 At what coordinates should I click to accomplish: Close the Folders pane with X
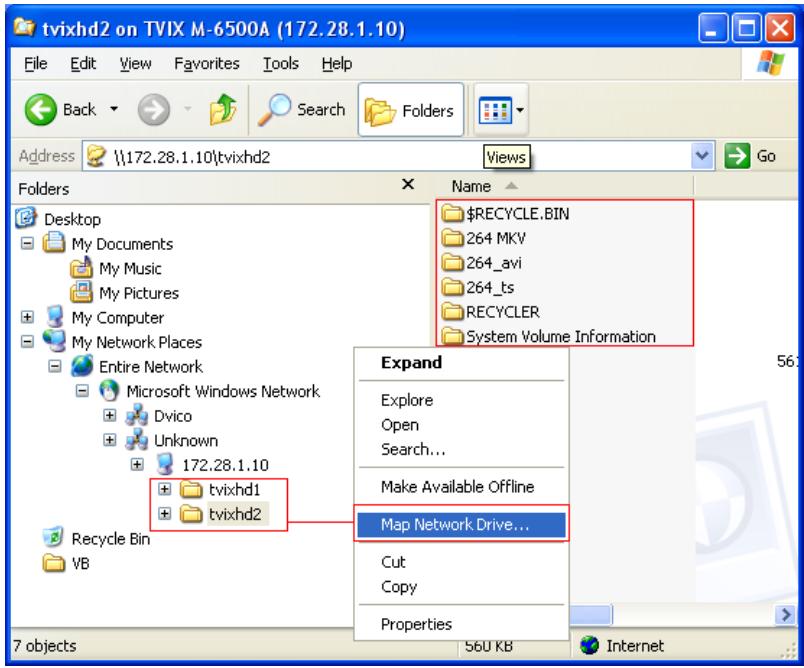tap(408, 184)
